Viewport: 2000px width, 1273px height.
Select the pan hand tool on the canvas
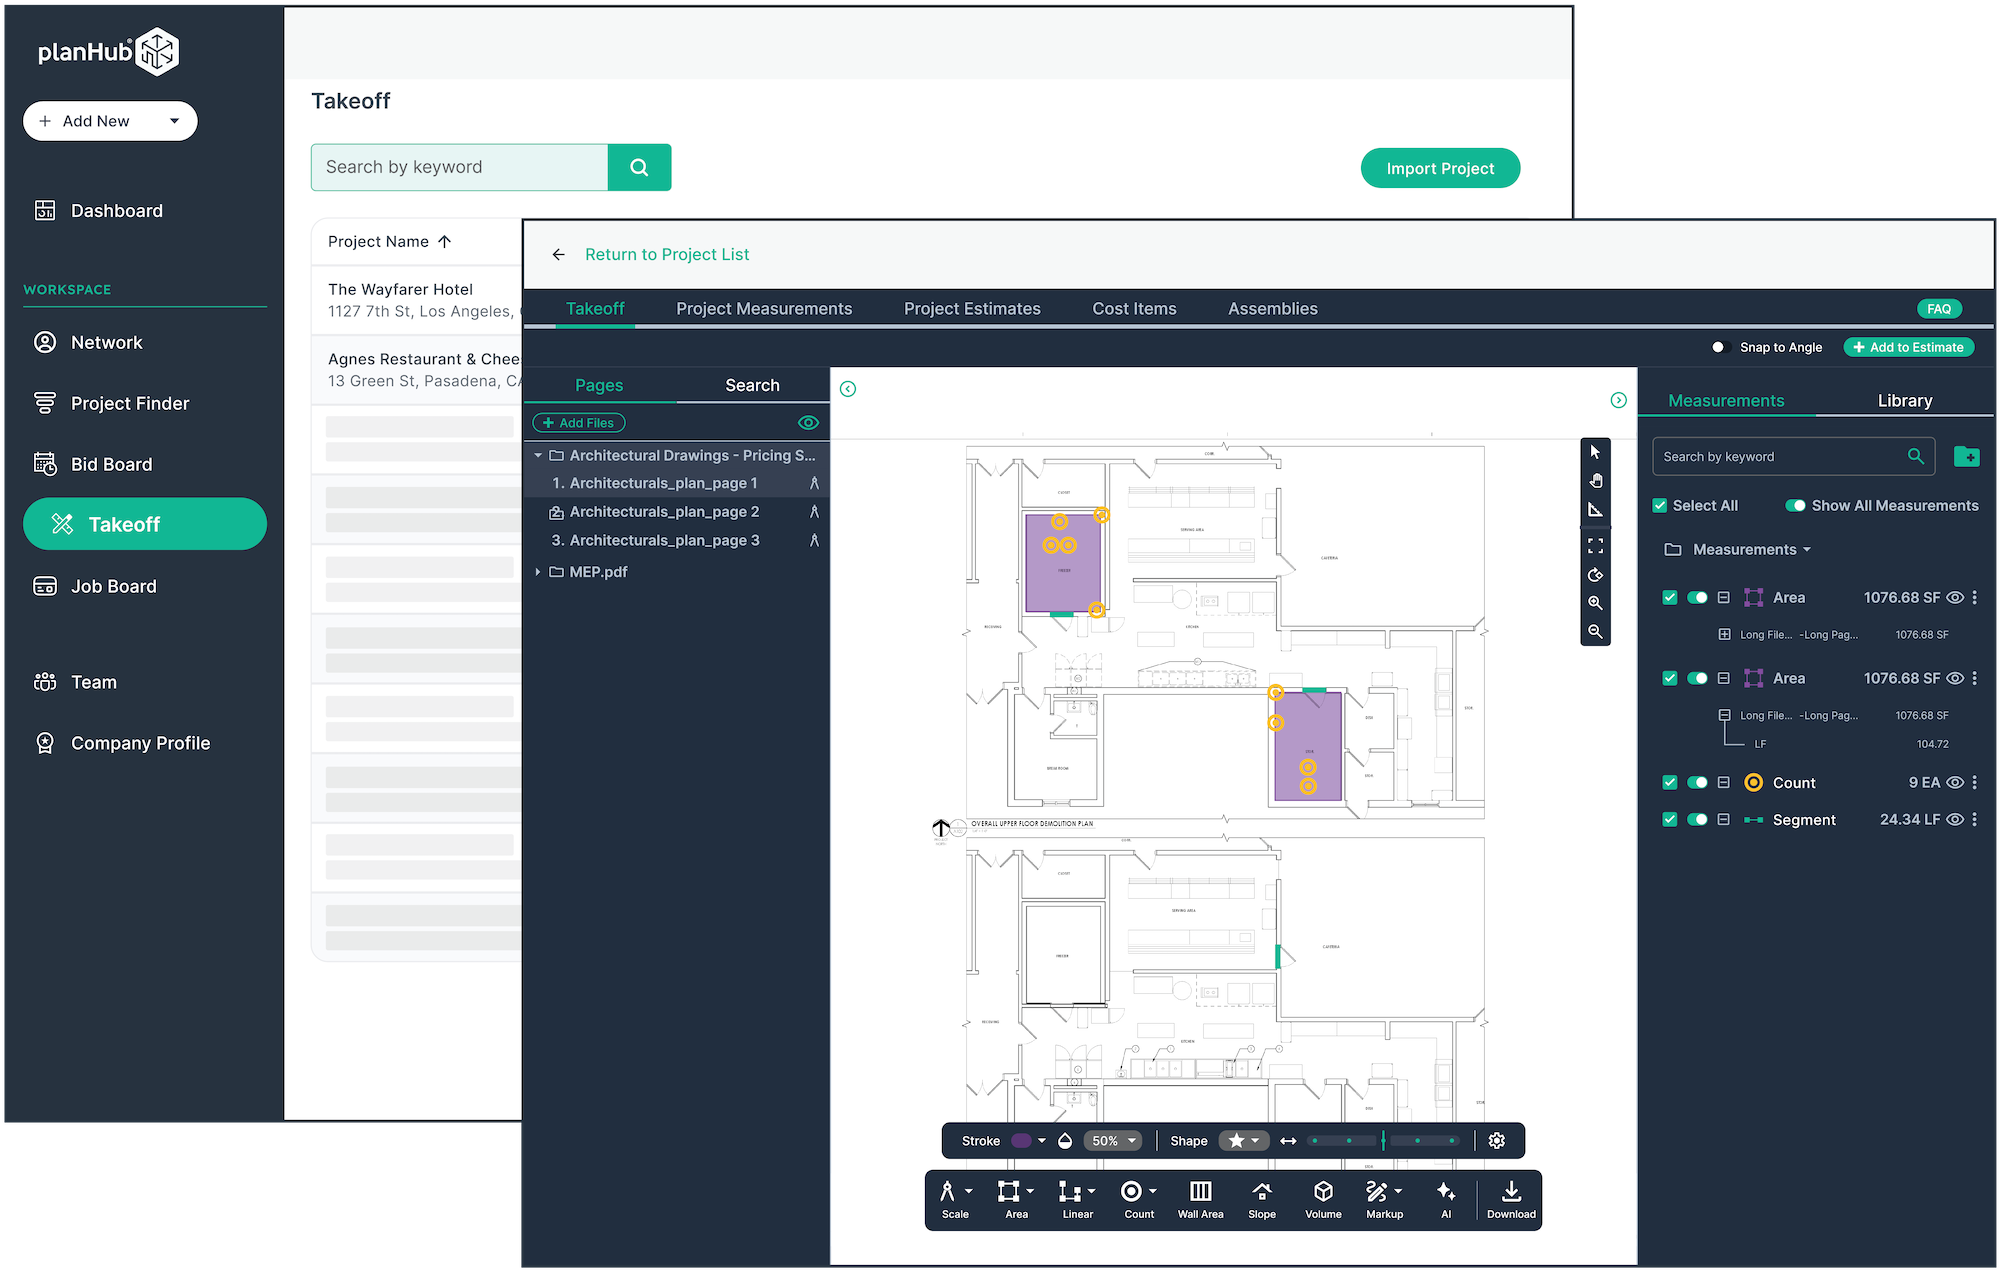[1596, 480]
